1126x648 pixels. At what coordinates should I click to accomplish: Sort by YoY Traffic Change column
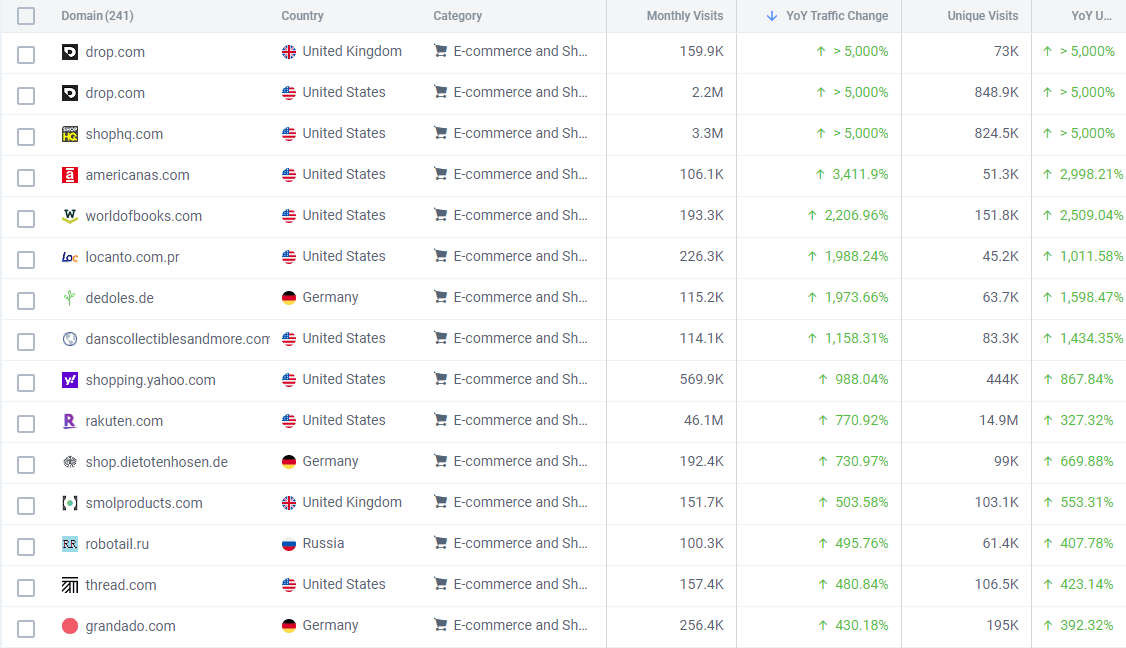click(837, 16)
